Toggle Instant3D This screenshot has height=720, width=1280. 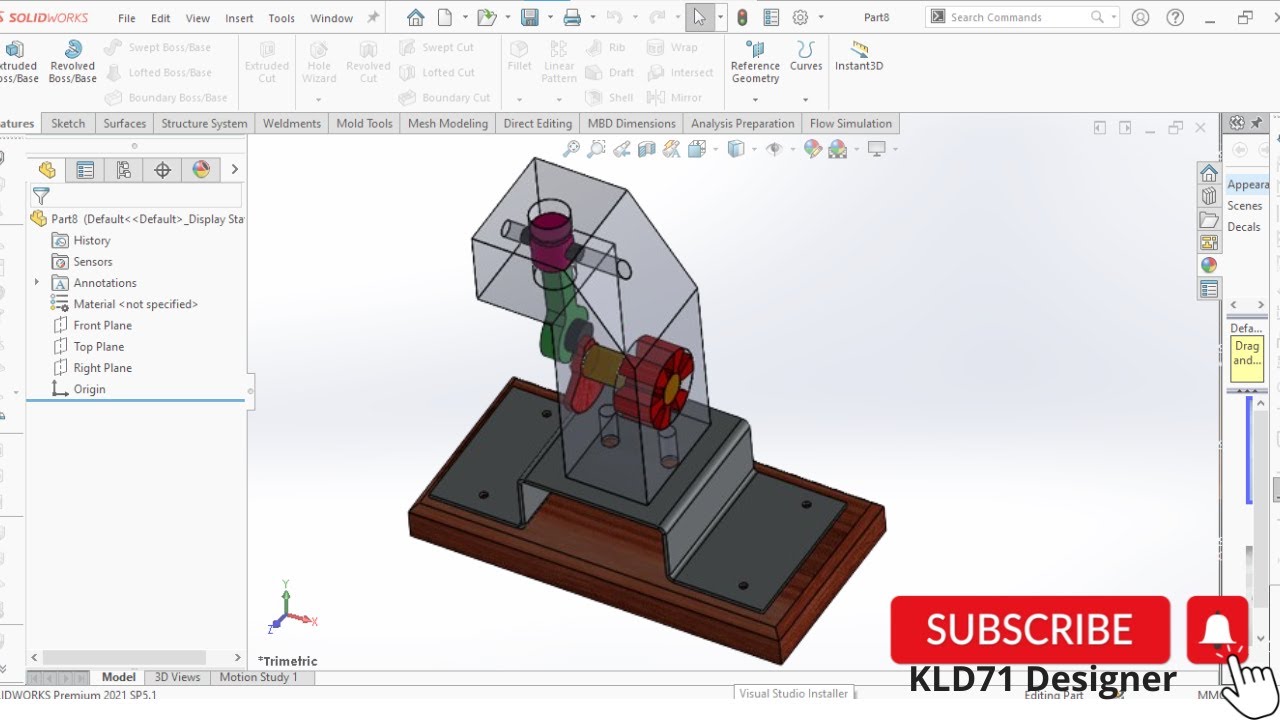click(859, 56)
